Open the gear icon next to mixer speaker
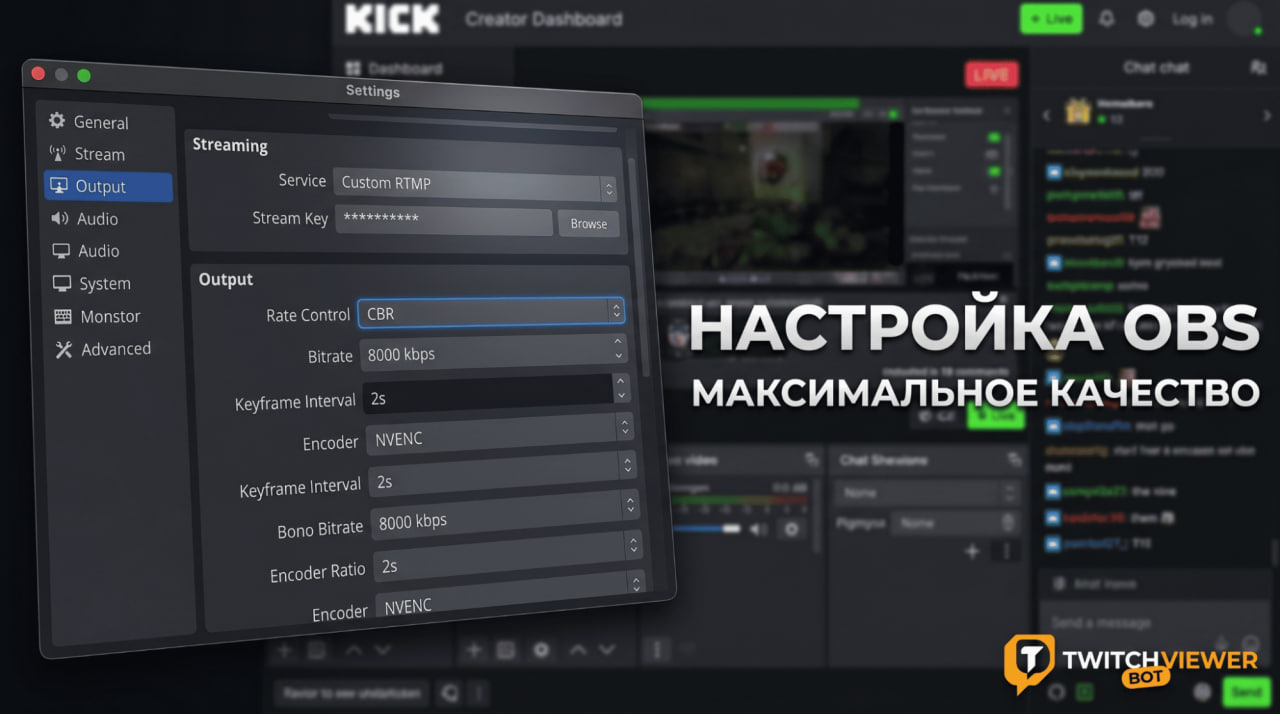 point(792,528)
